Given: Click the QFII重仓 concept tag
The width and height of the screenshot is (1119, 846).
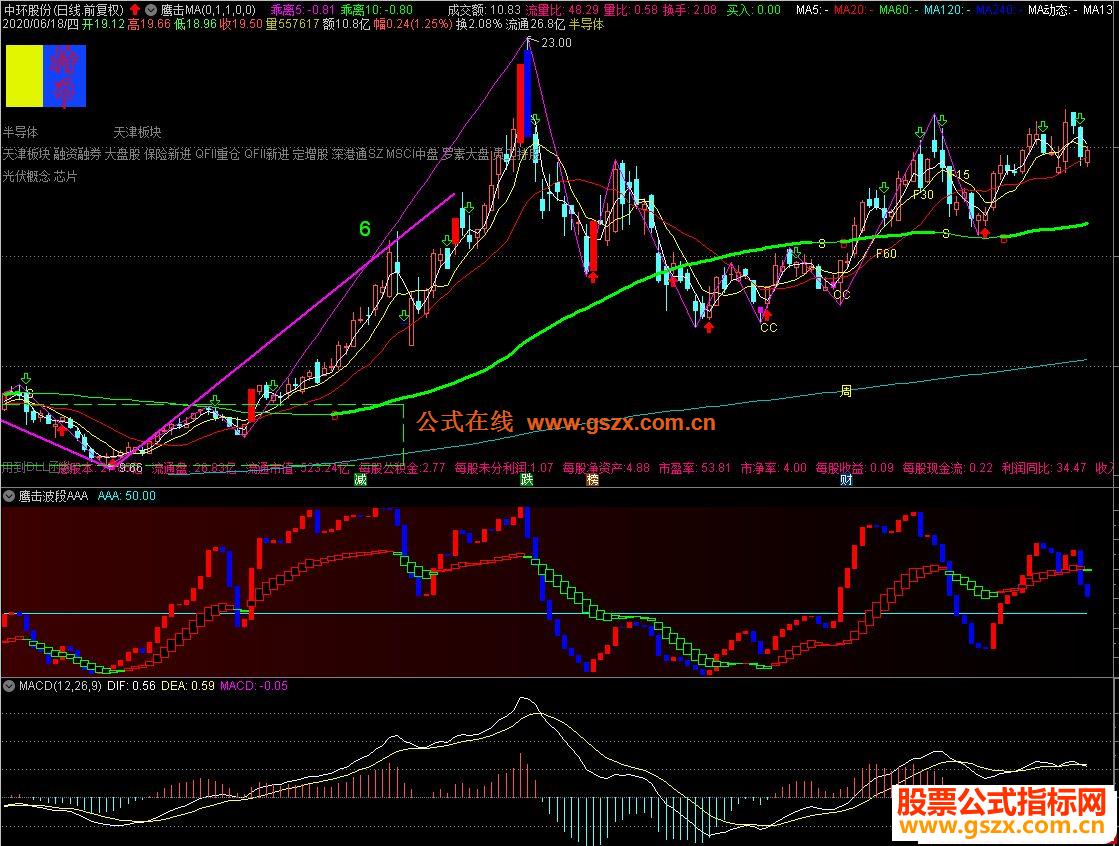Looking at the screenshot, I should [x=218, y=154].
